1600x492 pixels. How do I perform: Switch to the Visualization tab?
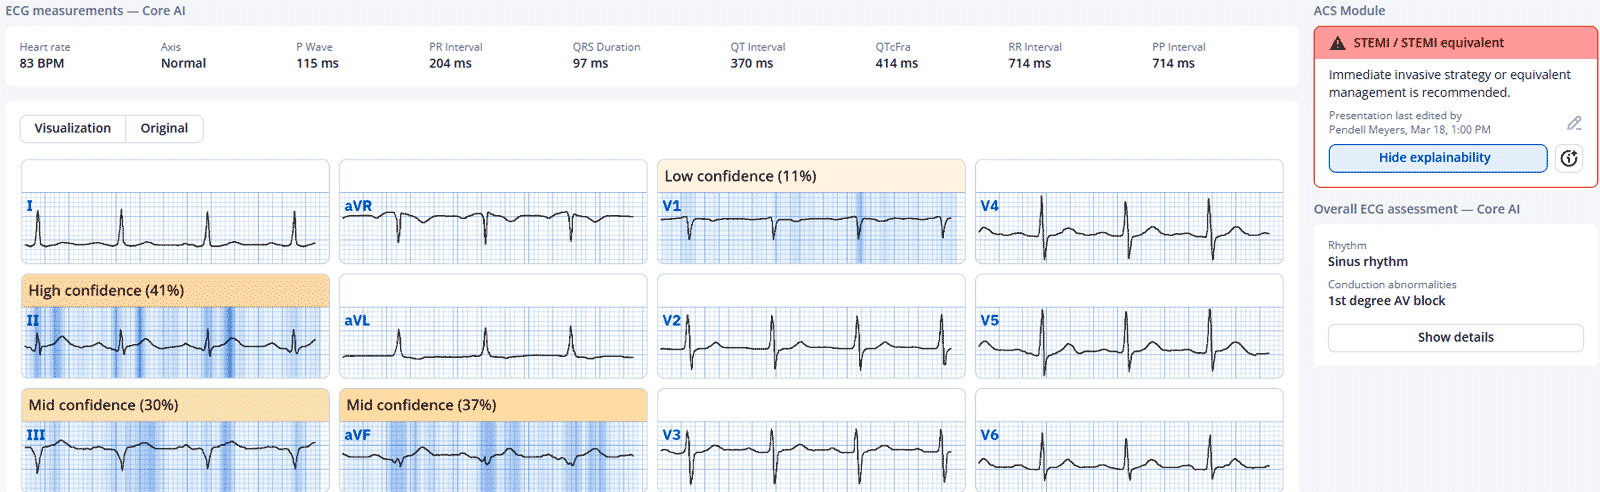73,129
